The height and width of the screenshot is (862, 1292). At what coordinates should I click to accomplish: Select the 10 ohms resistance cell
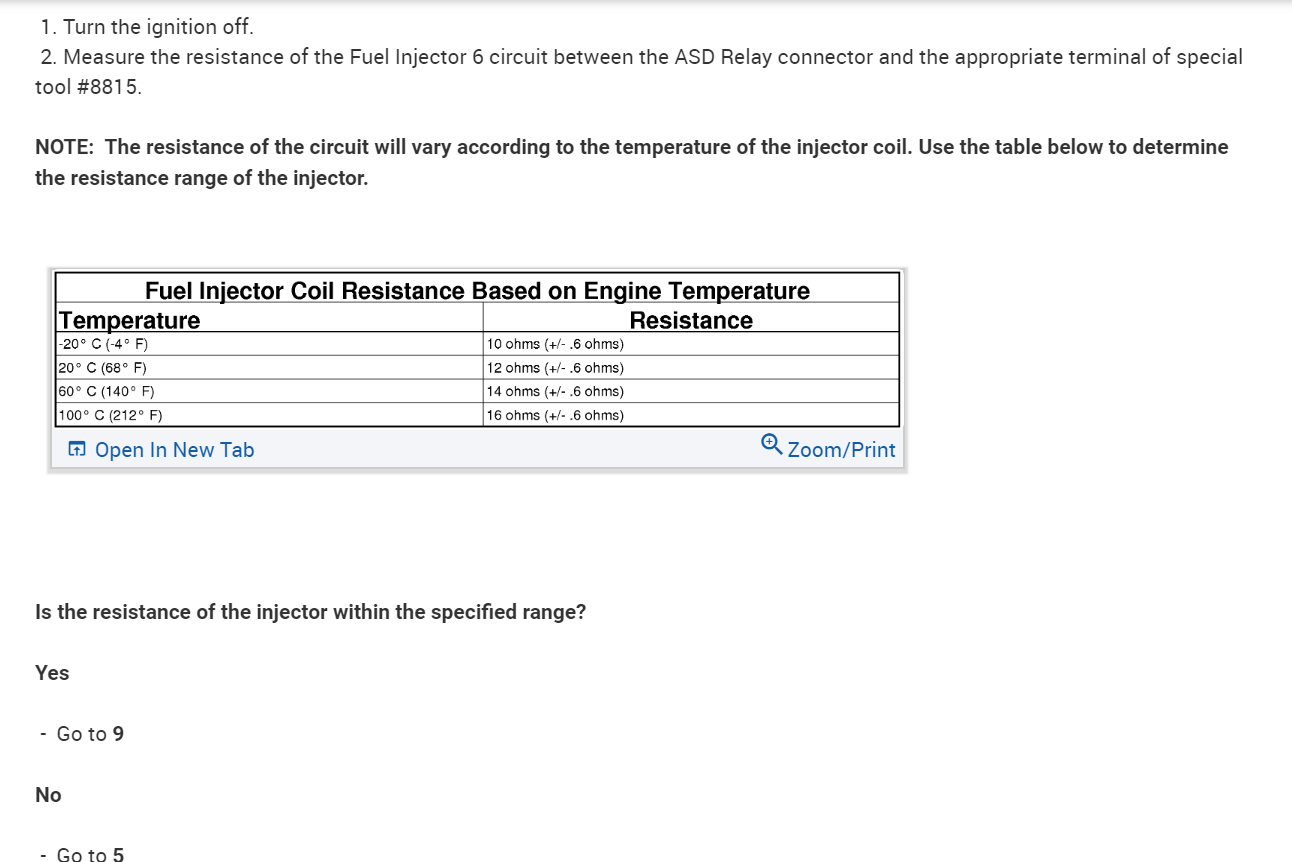tap(555, 344)
